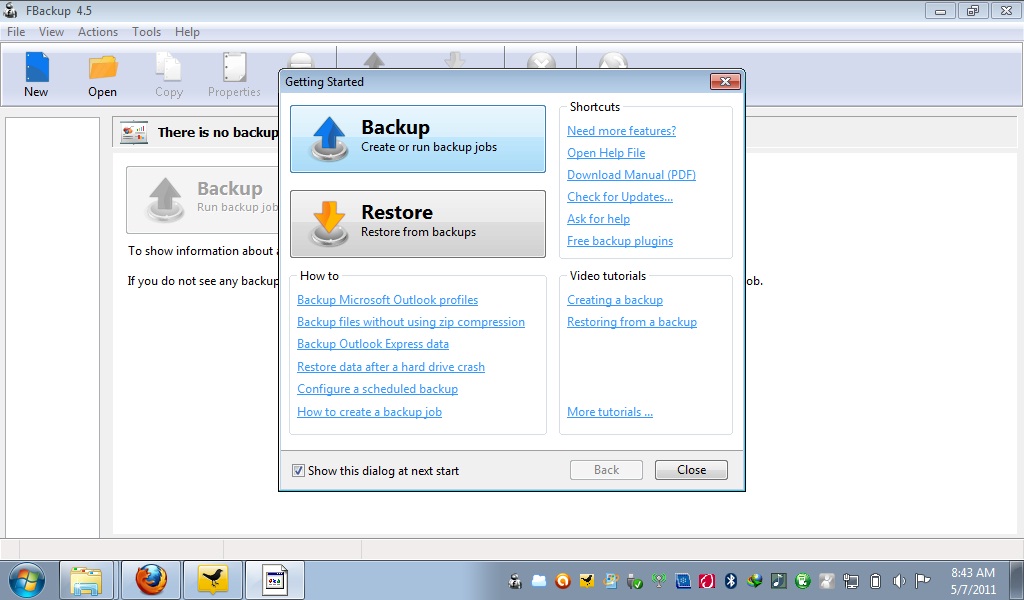Open the Actions menu
The image size is (1024, 600).
pyautogui.click(x=98, y=31)
